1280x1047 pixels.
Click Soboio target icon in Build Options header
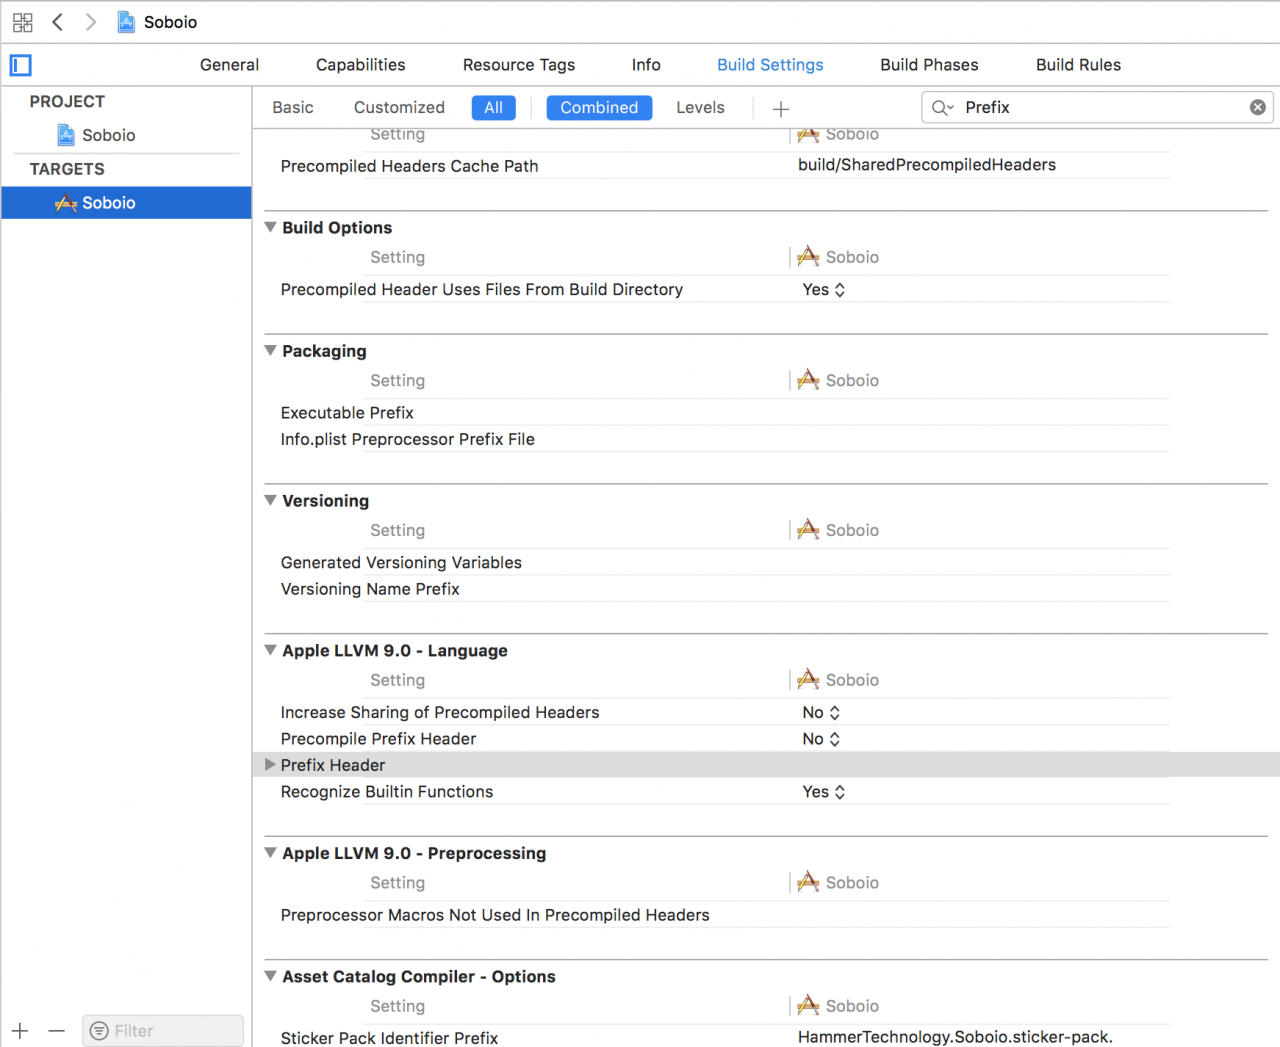808,257
